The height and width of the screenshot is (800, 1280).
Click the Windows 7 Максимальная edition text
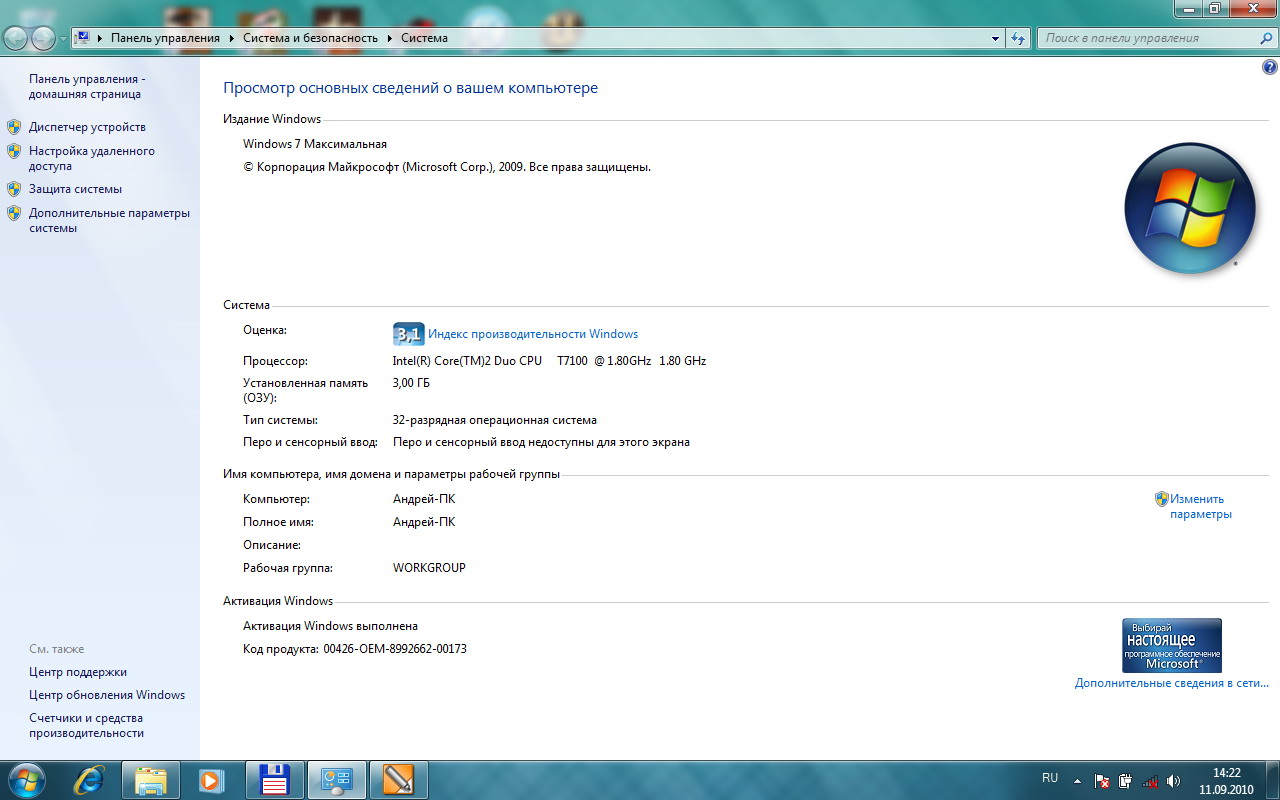(x=315, y=144)
